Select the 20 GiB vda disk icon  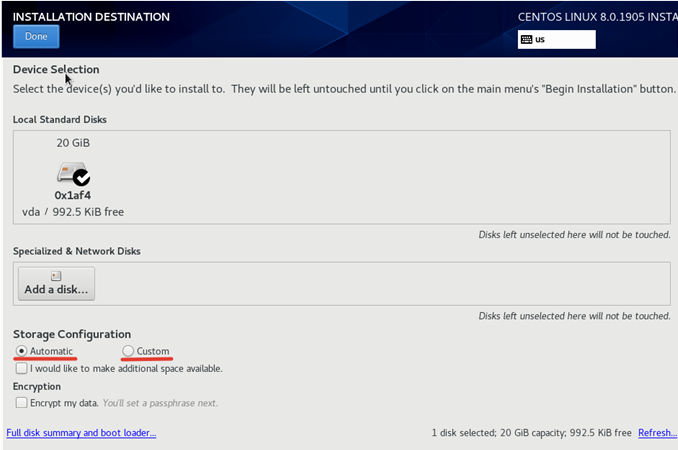(73, 173)
